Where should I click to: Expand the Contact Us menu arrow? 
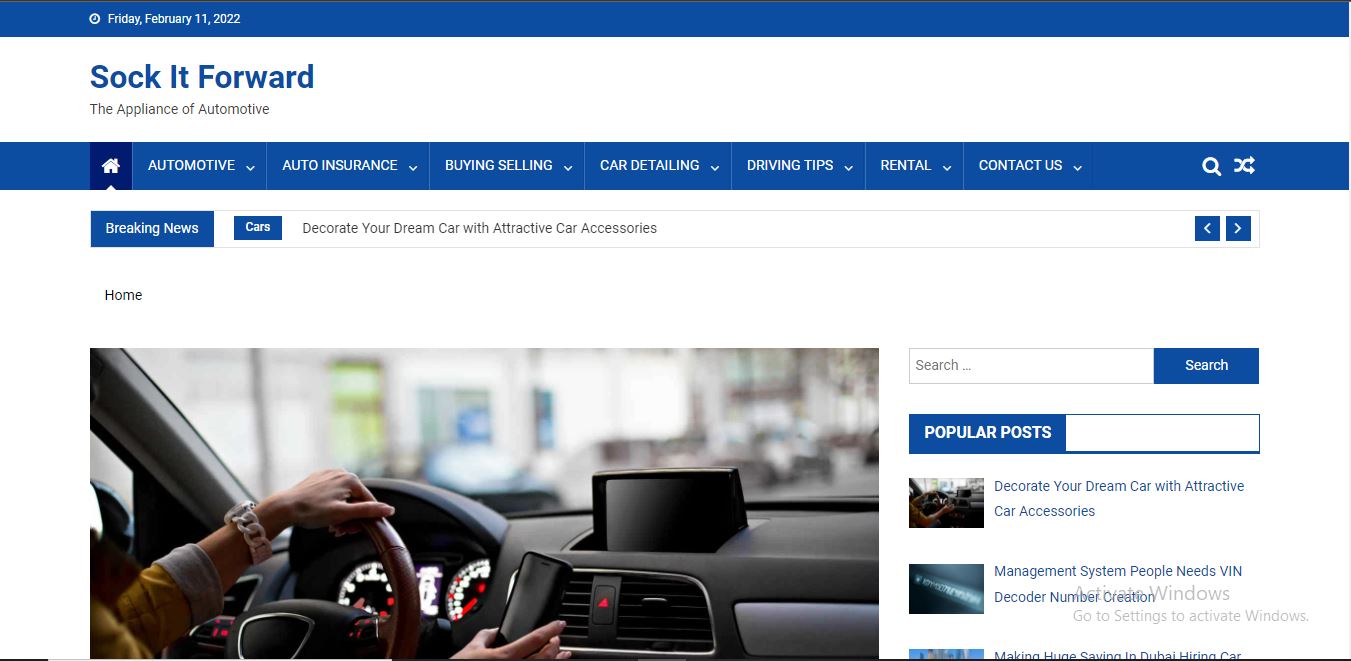(1077, 168)
